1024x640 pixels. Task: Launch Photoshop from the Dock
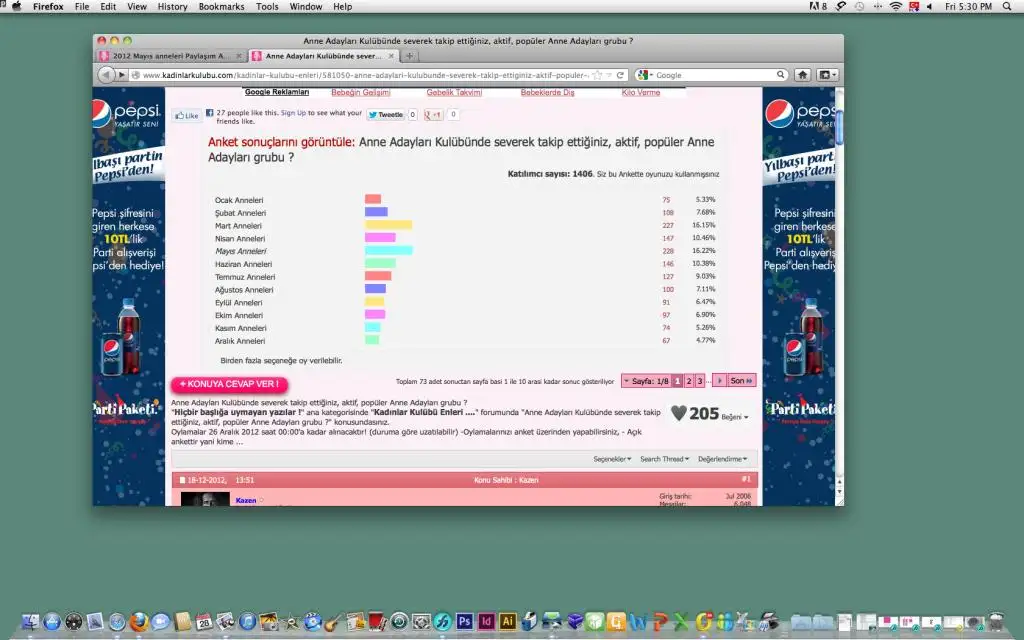(x=464, y=622)
